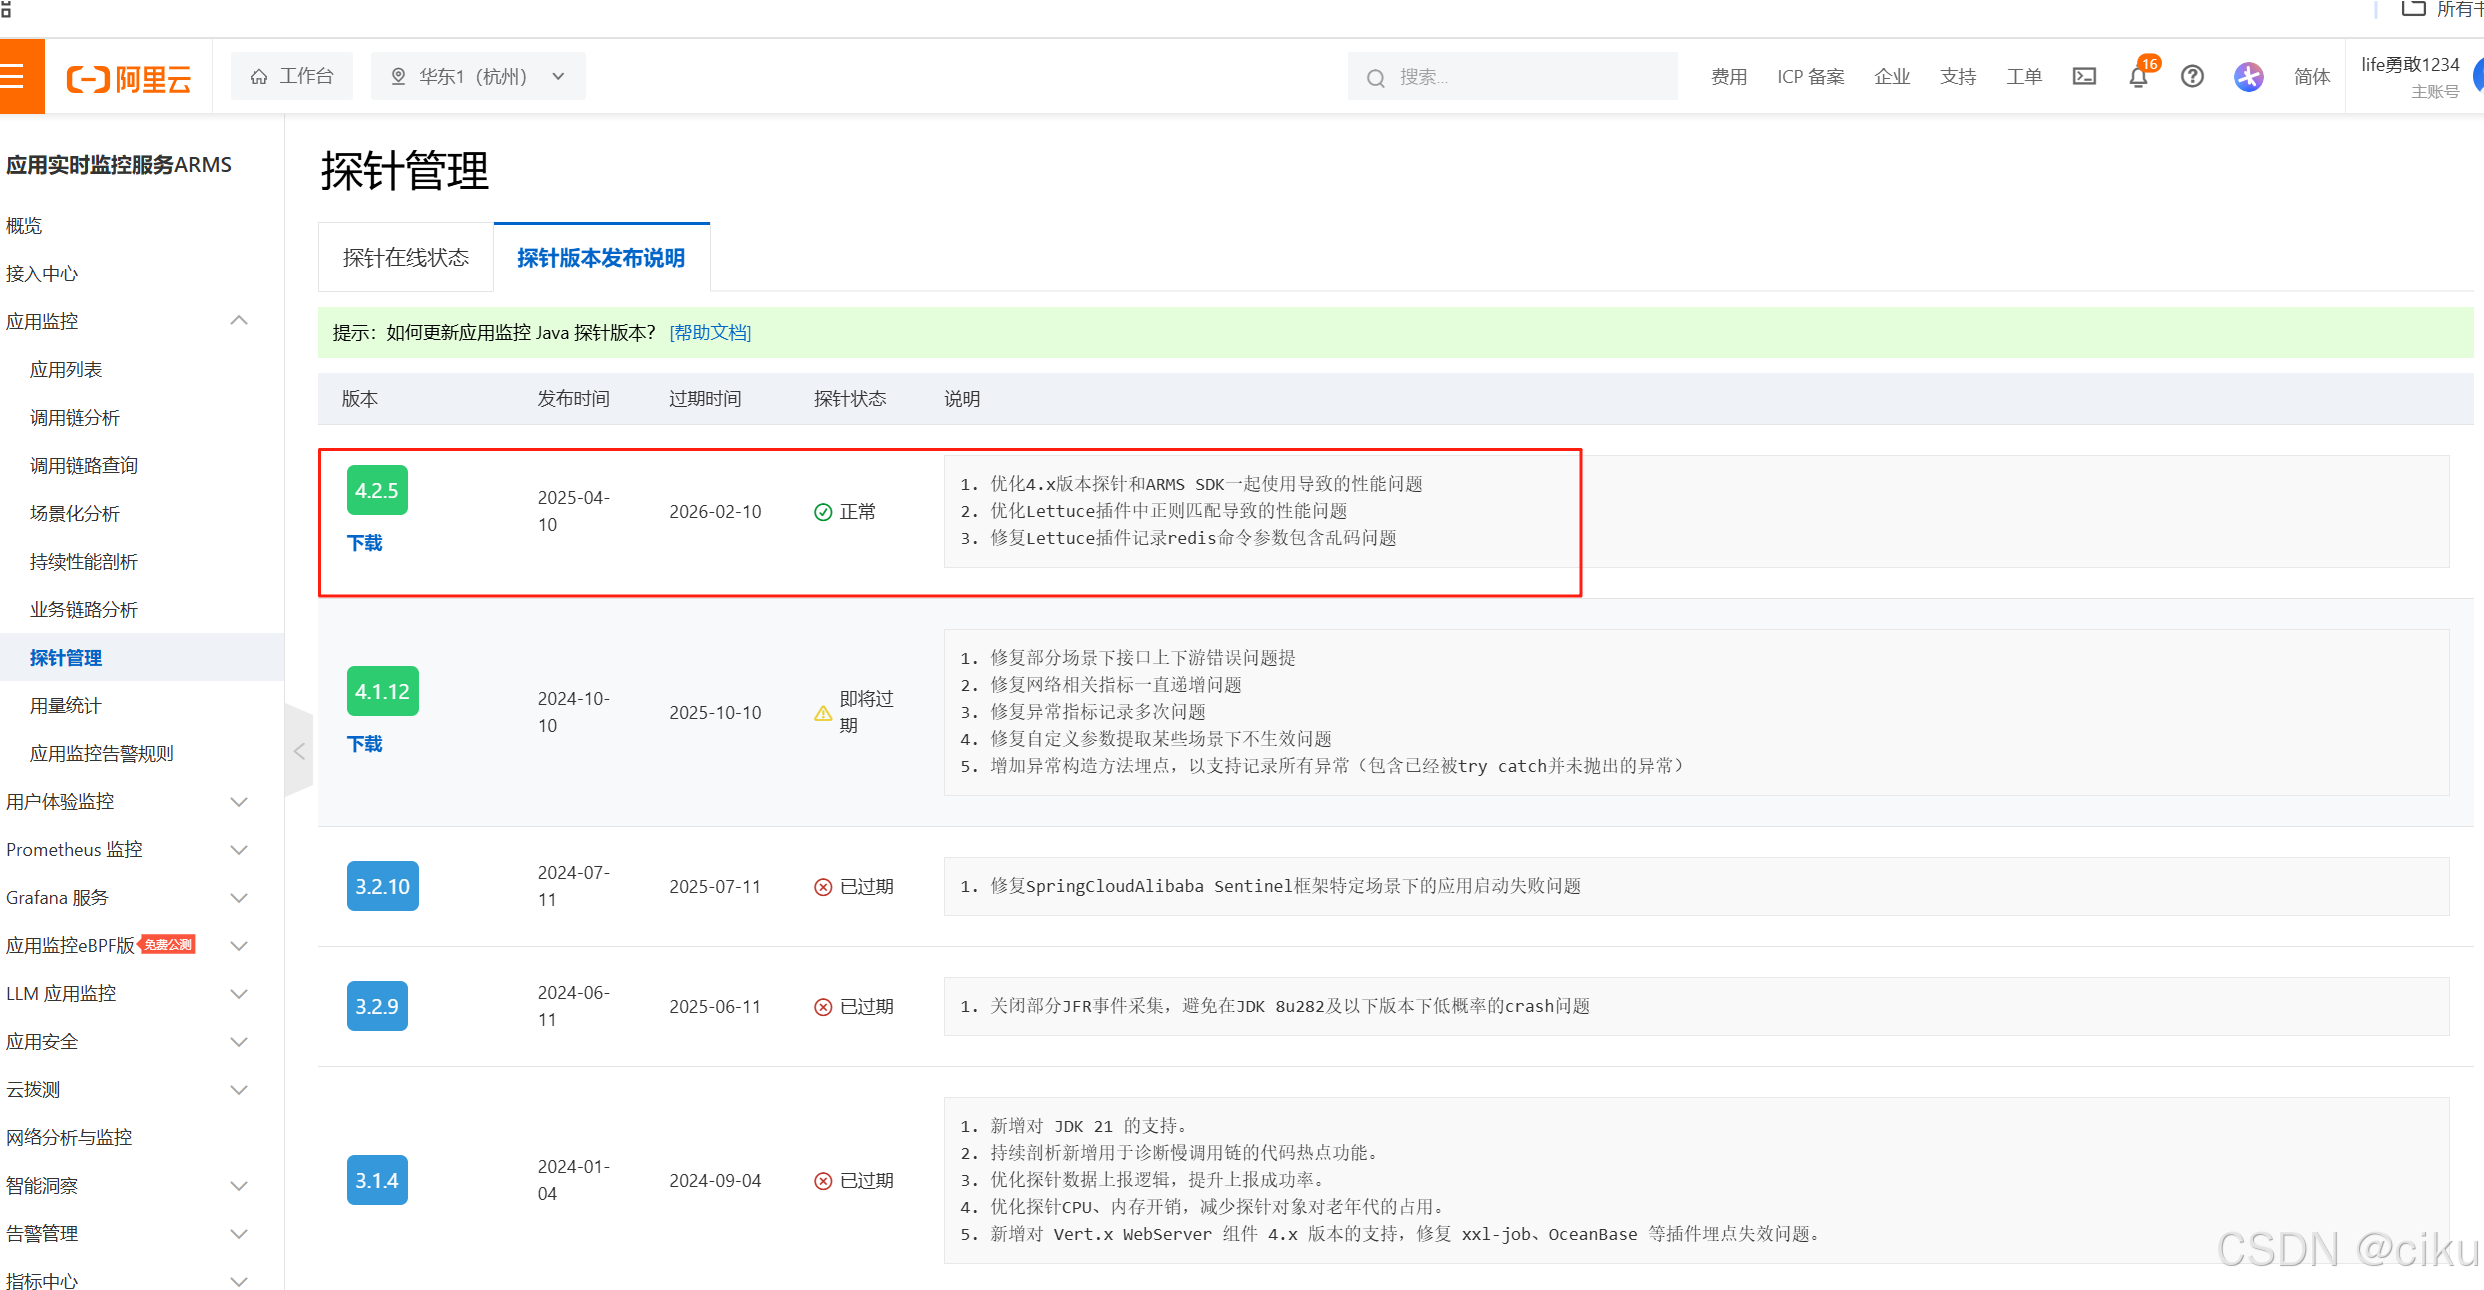Click the purple AI assistant icon
This screenshot has width=2484, height=1290.
[x=2248, y=77]
